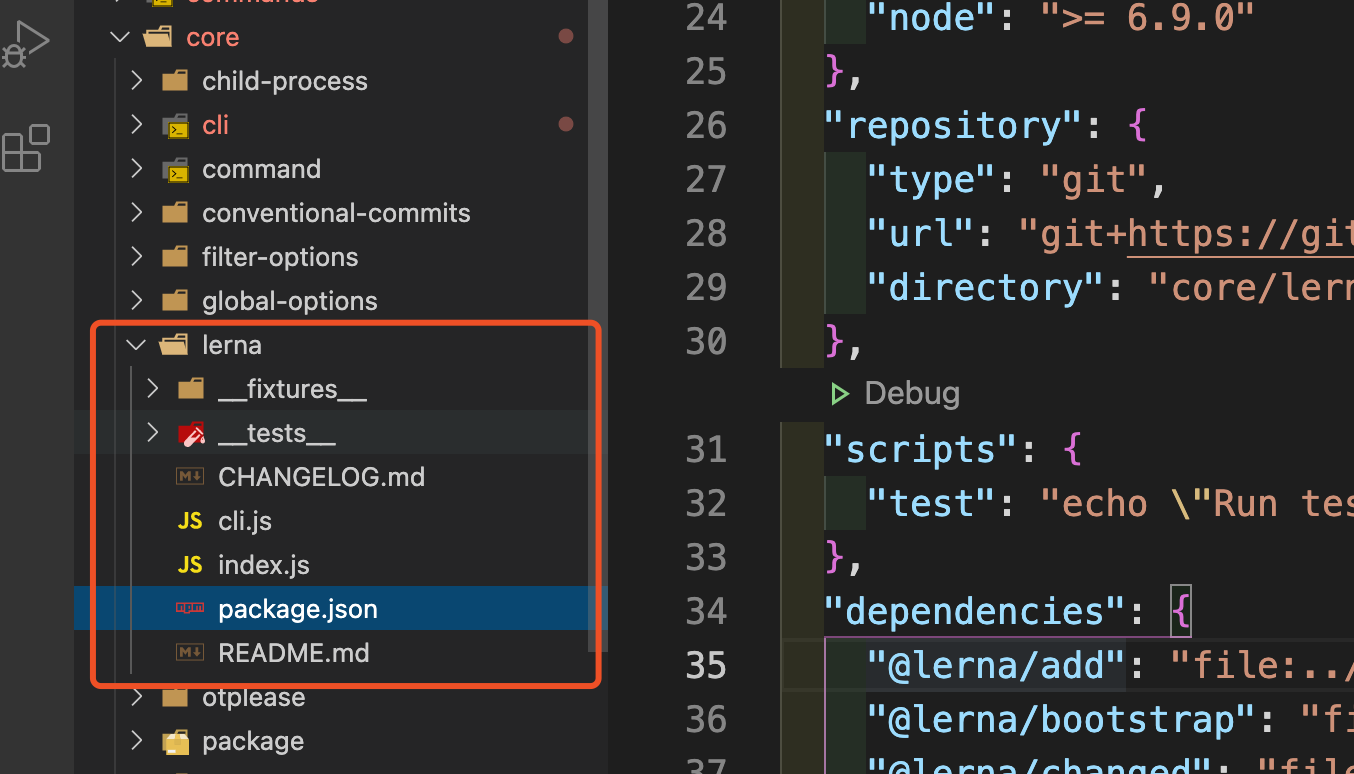Select the cli folder label under core
The height and width of the screenshot is (774, 1354).
[215, 125]
